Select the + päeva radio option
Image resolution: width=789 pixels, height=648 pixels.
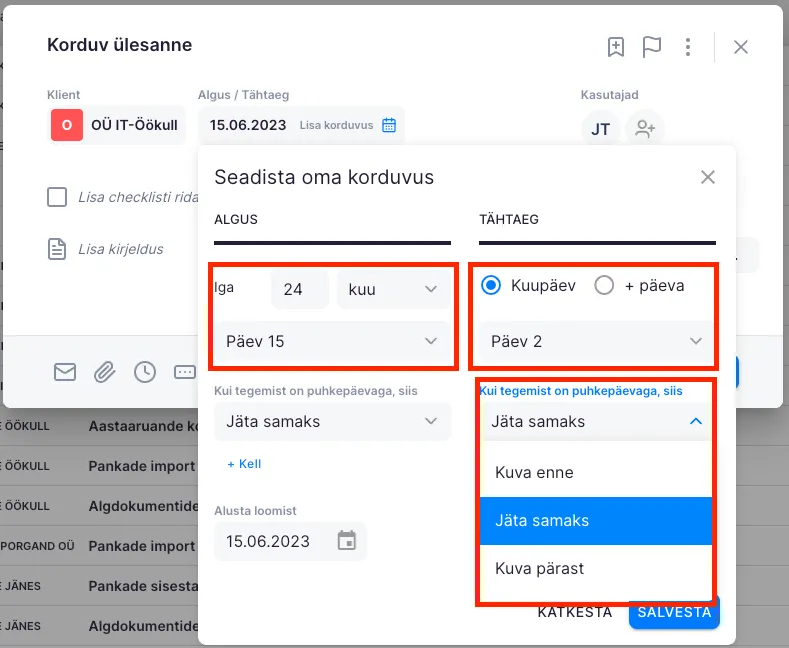[x=604, y=286]
